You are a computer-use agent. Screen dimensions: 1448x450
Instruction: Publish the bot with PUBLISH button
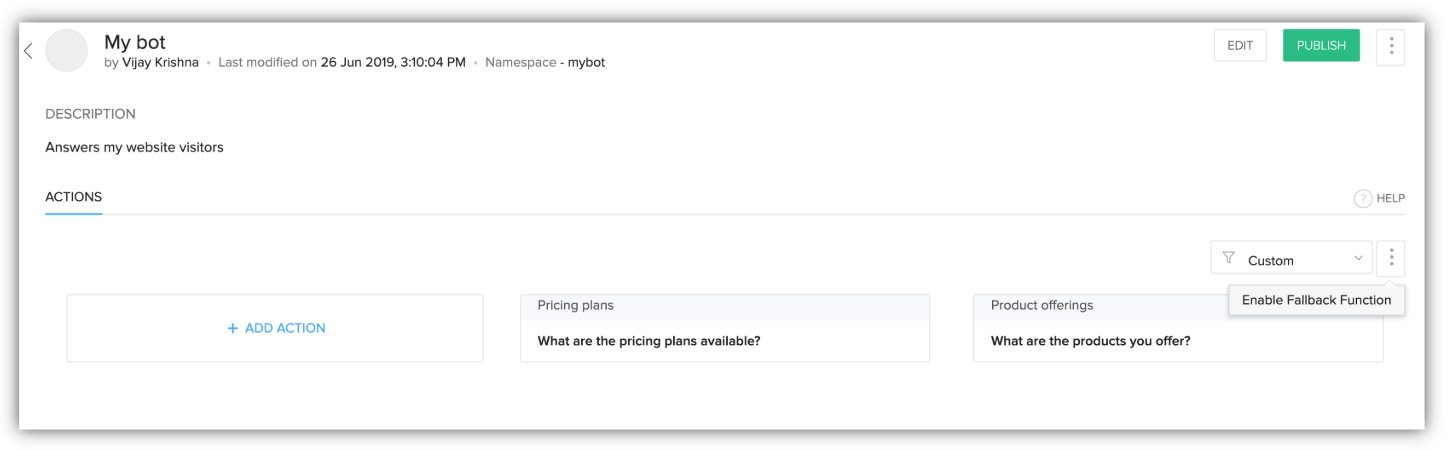[1321, 46]
